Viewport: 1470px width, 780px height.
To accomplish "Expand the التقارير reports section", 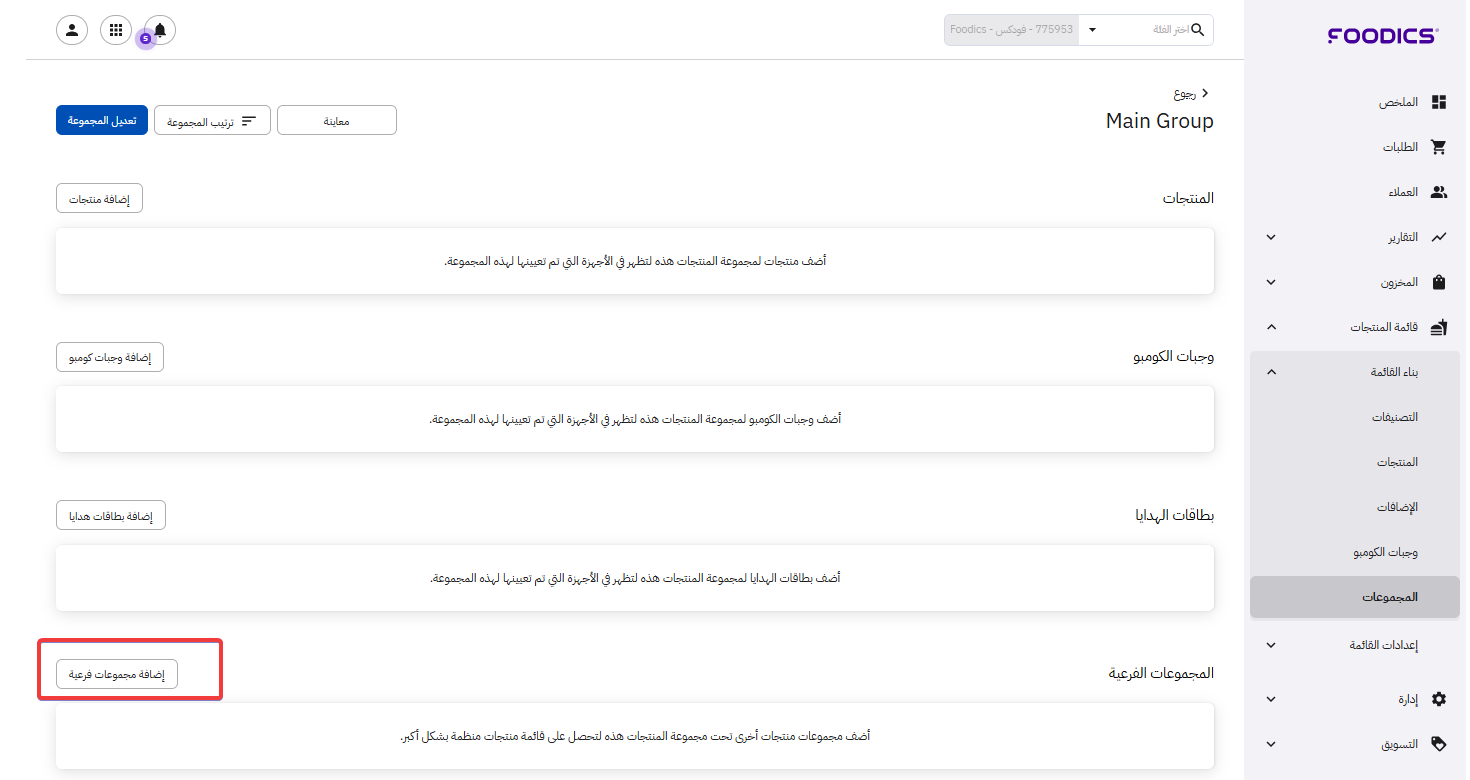I will click(1271, 237).
